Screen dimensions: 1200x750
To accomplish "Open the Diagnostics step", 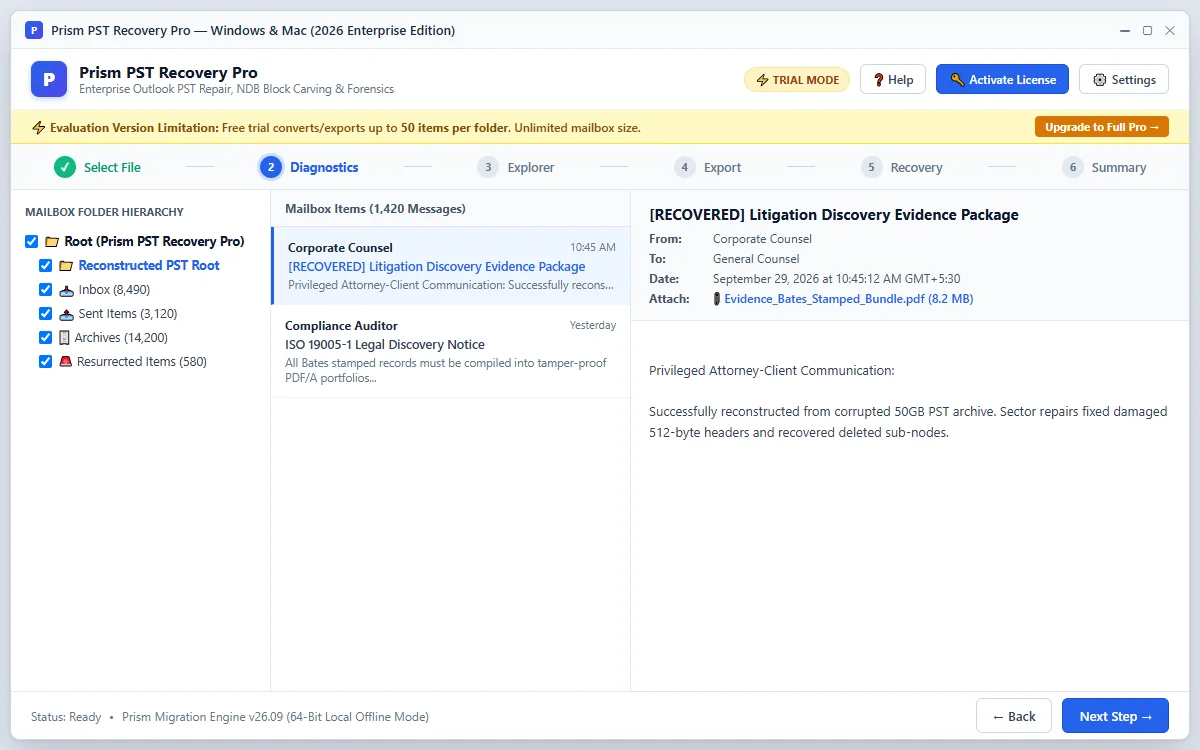I will (309, 167).
